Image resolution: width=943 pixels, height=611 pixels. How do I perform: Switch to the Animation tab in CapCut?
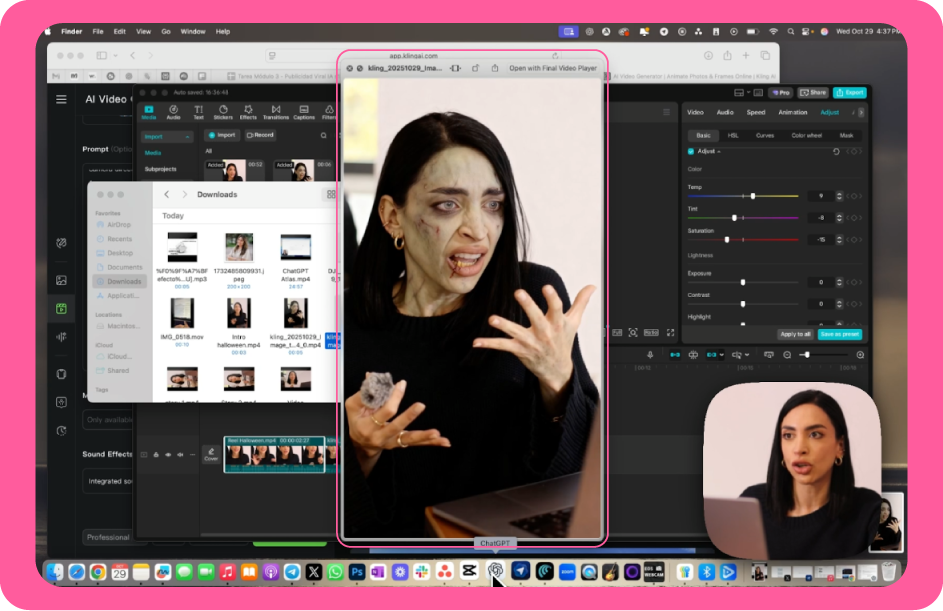click(793, 112)
